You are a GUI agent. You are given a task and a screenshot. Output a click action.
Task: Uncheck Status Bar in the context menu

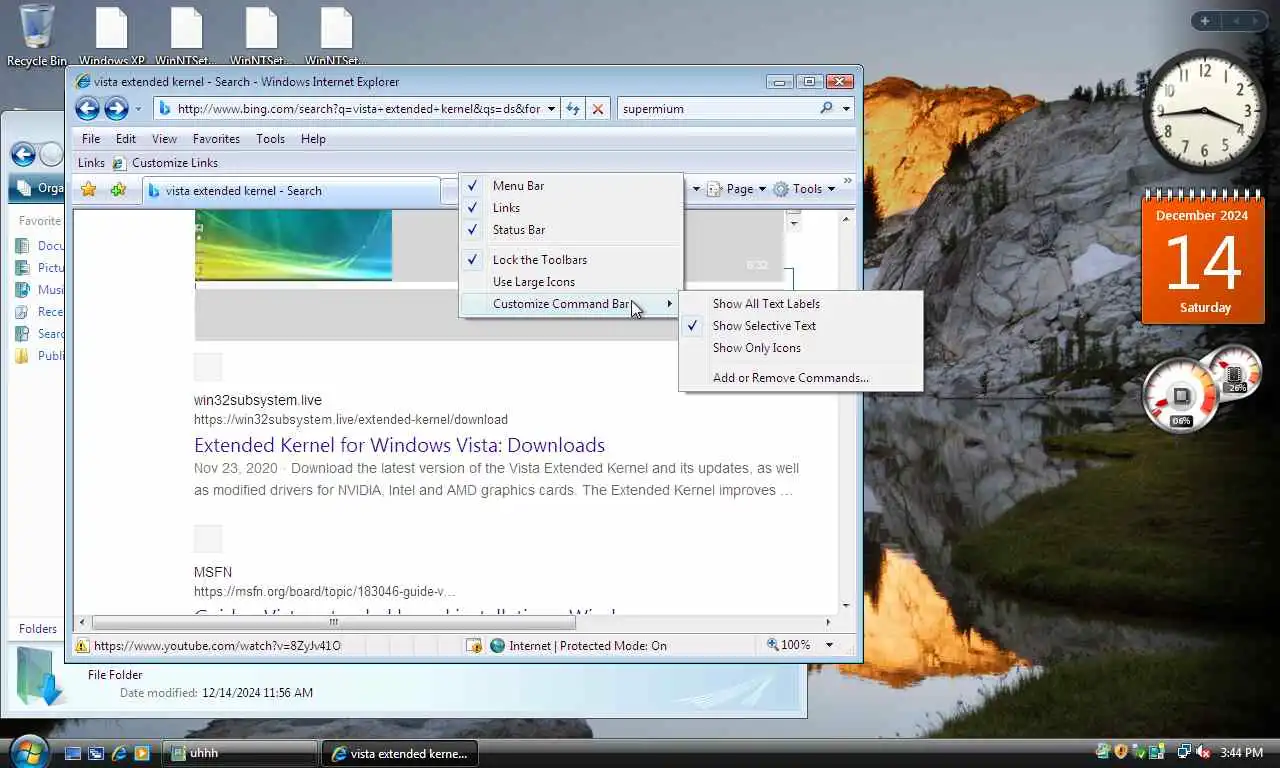[571, 230]
